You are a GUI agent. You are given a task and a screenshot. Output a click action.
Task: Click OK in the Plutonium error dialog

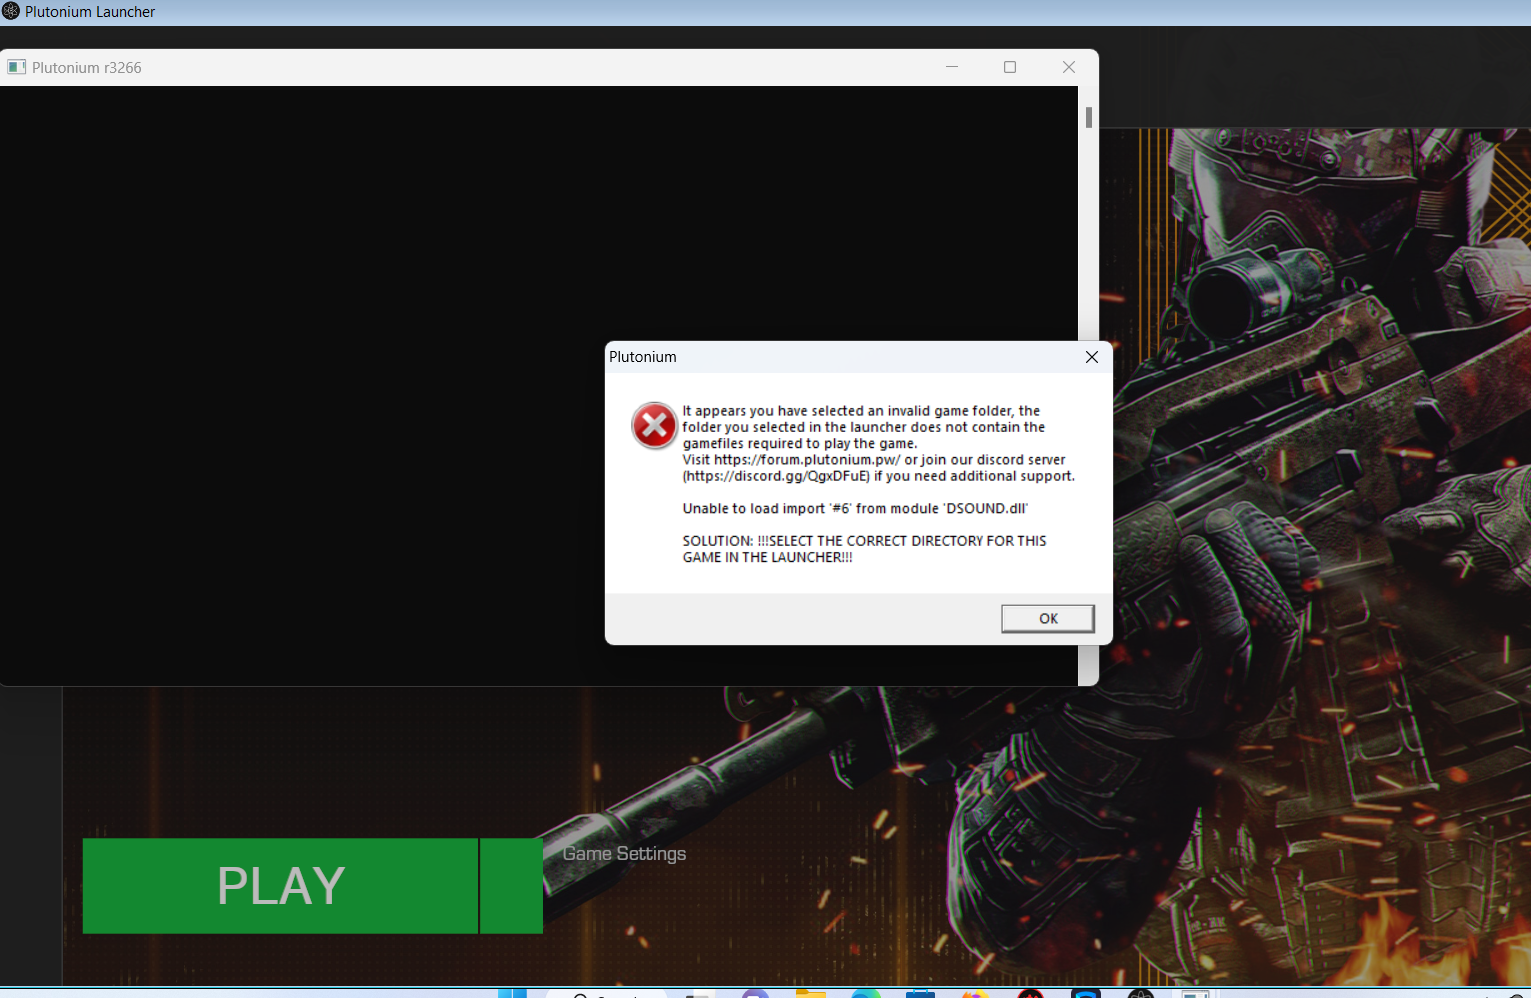[x=1047, y=619]
